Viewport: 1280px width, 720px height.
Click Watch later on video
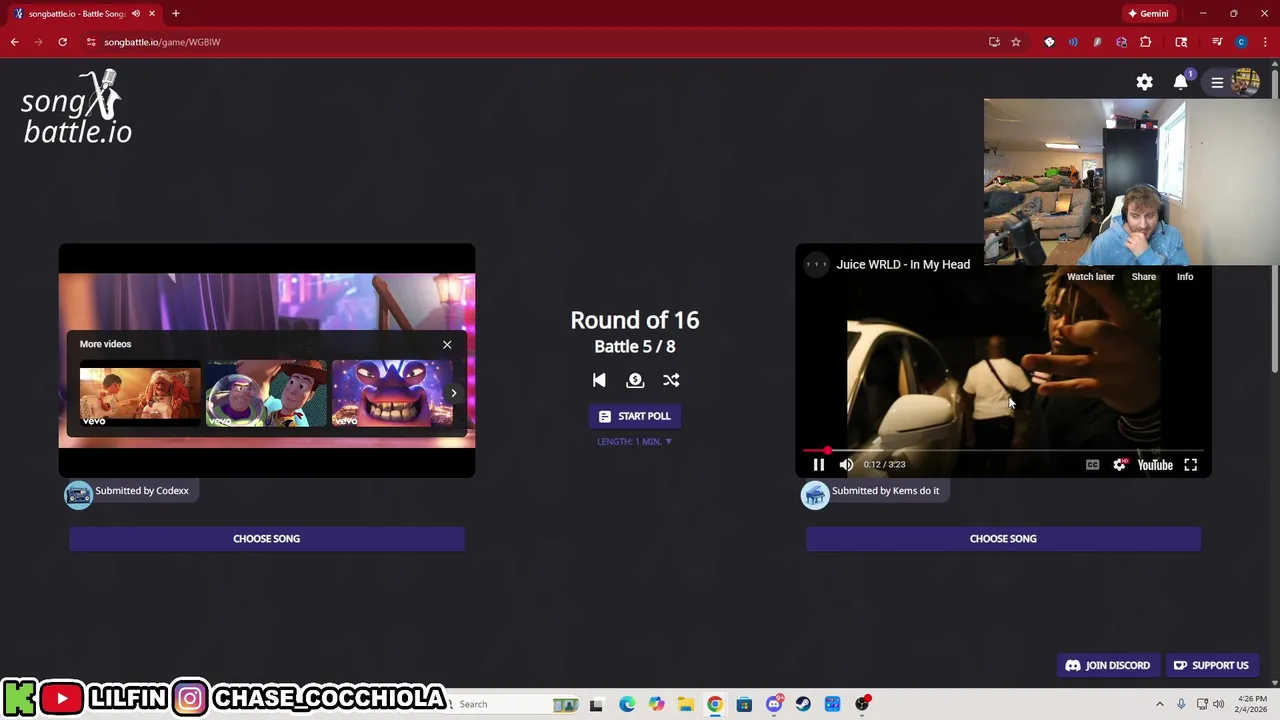[1090, 277]
